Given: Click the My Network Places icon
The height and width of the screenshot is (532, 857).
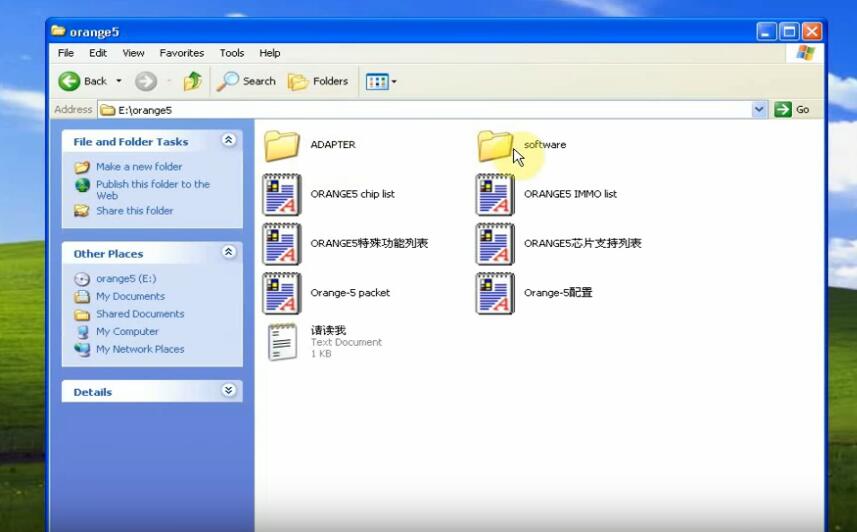Looking at the screenshot, I should (x=82, y=349).
